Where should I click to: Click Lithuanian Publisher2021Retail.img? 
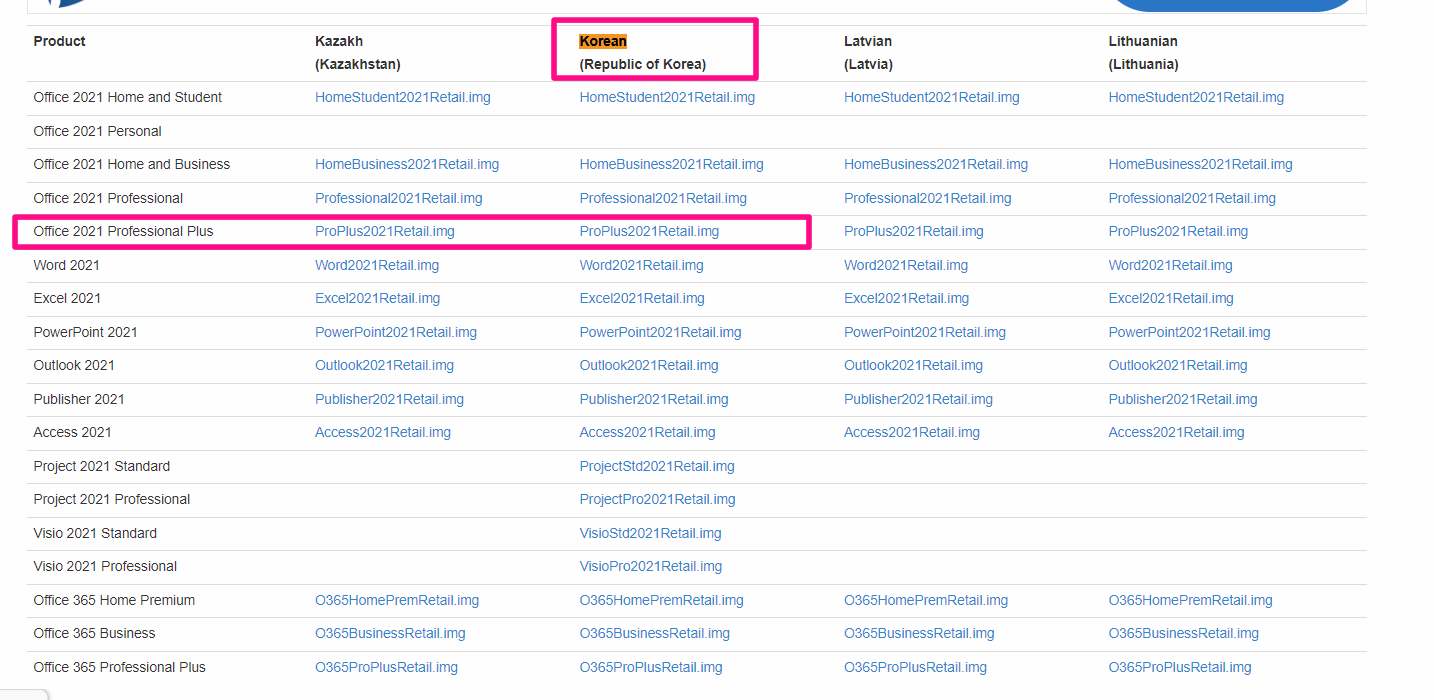point(1183,399)
